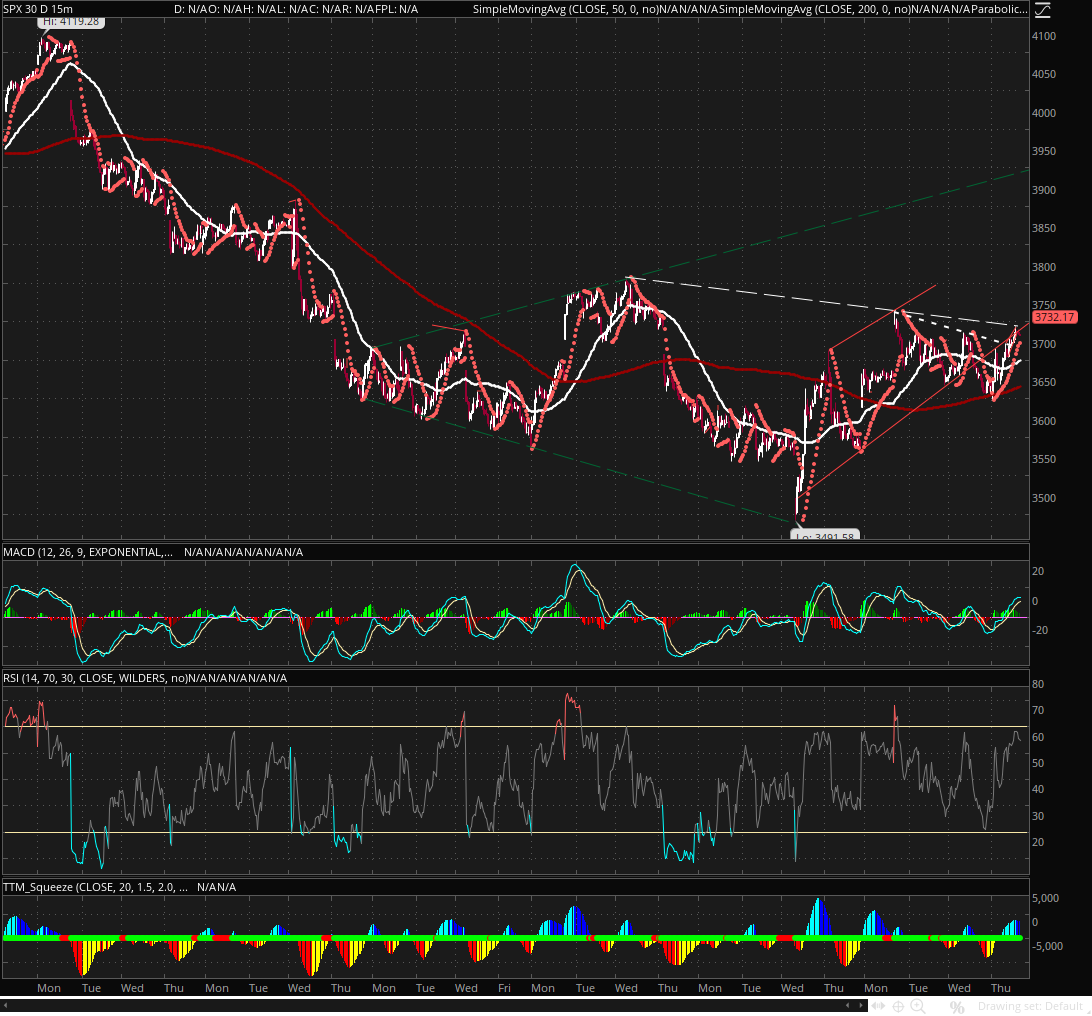Screen dimensions: 1092x1016
Task: Click the red 3732.17 current price tag
Action: 1054,317
